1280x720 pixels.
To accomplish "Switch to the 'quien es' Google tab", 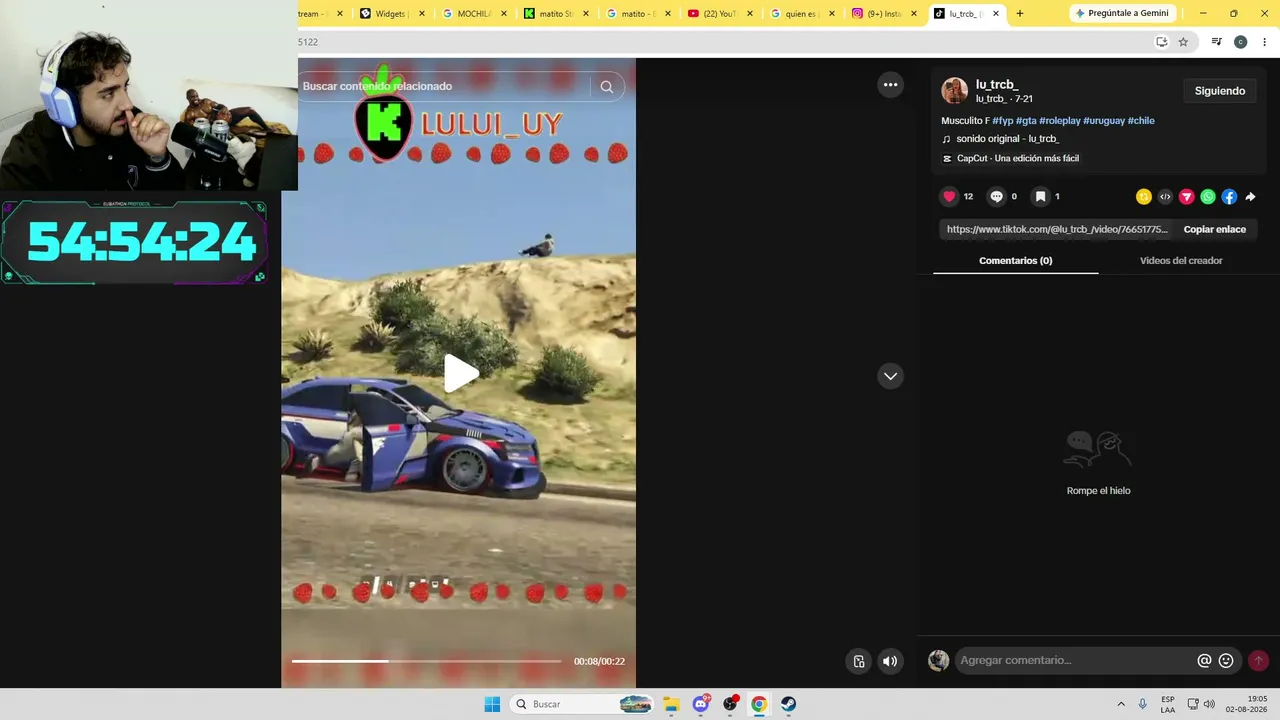I will (801, 14).
